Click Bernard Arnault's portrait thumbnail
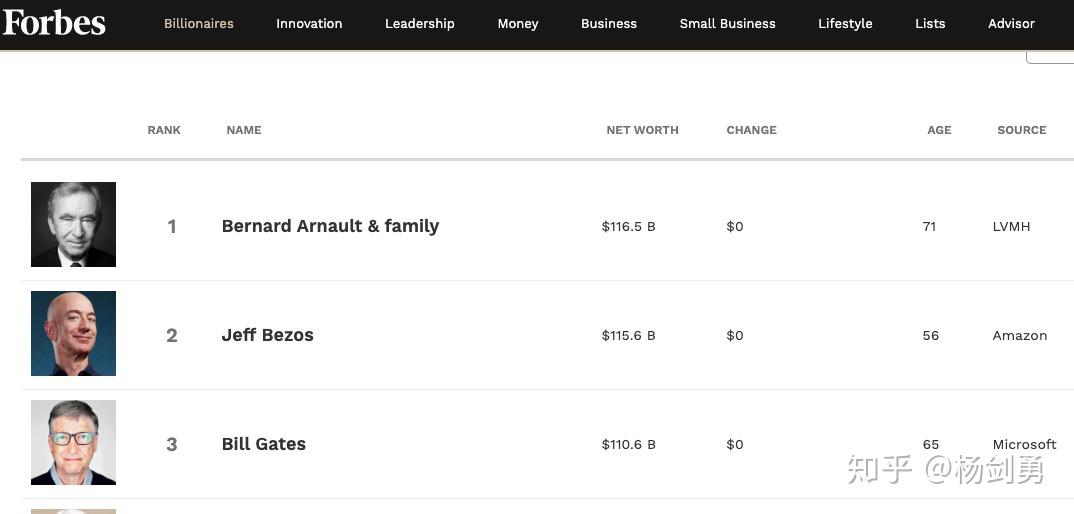 73,225
